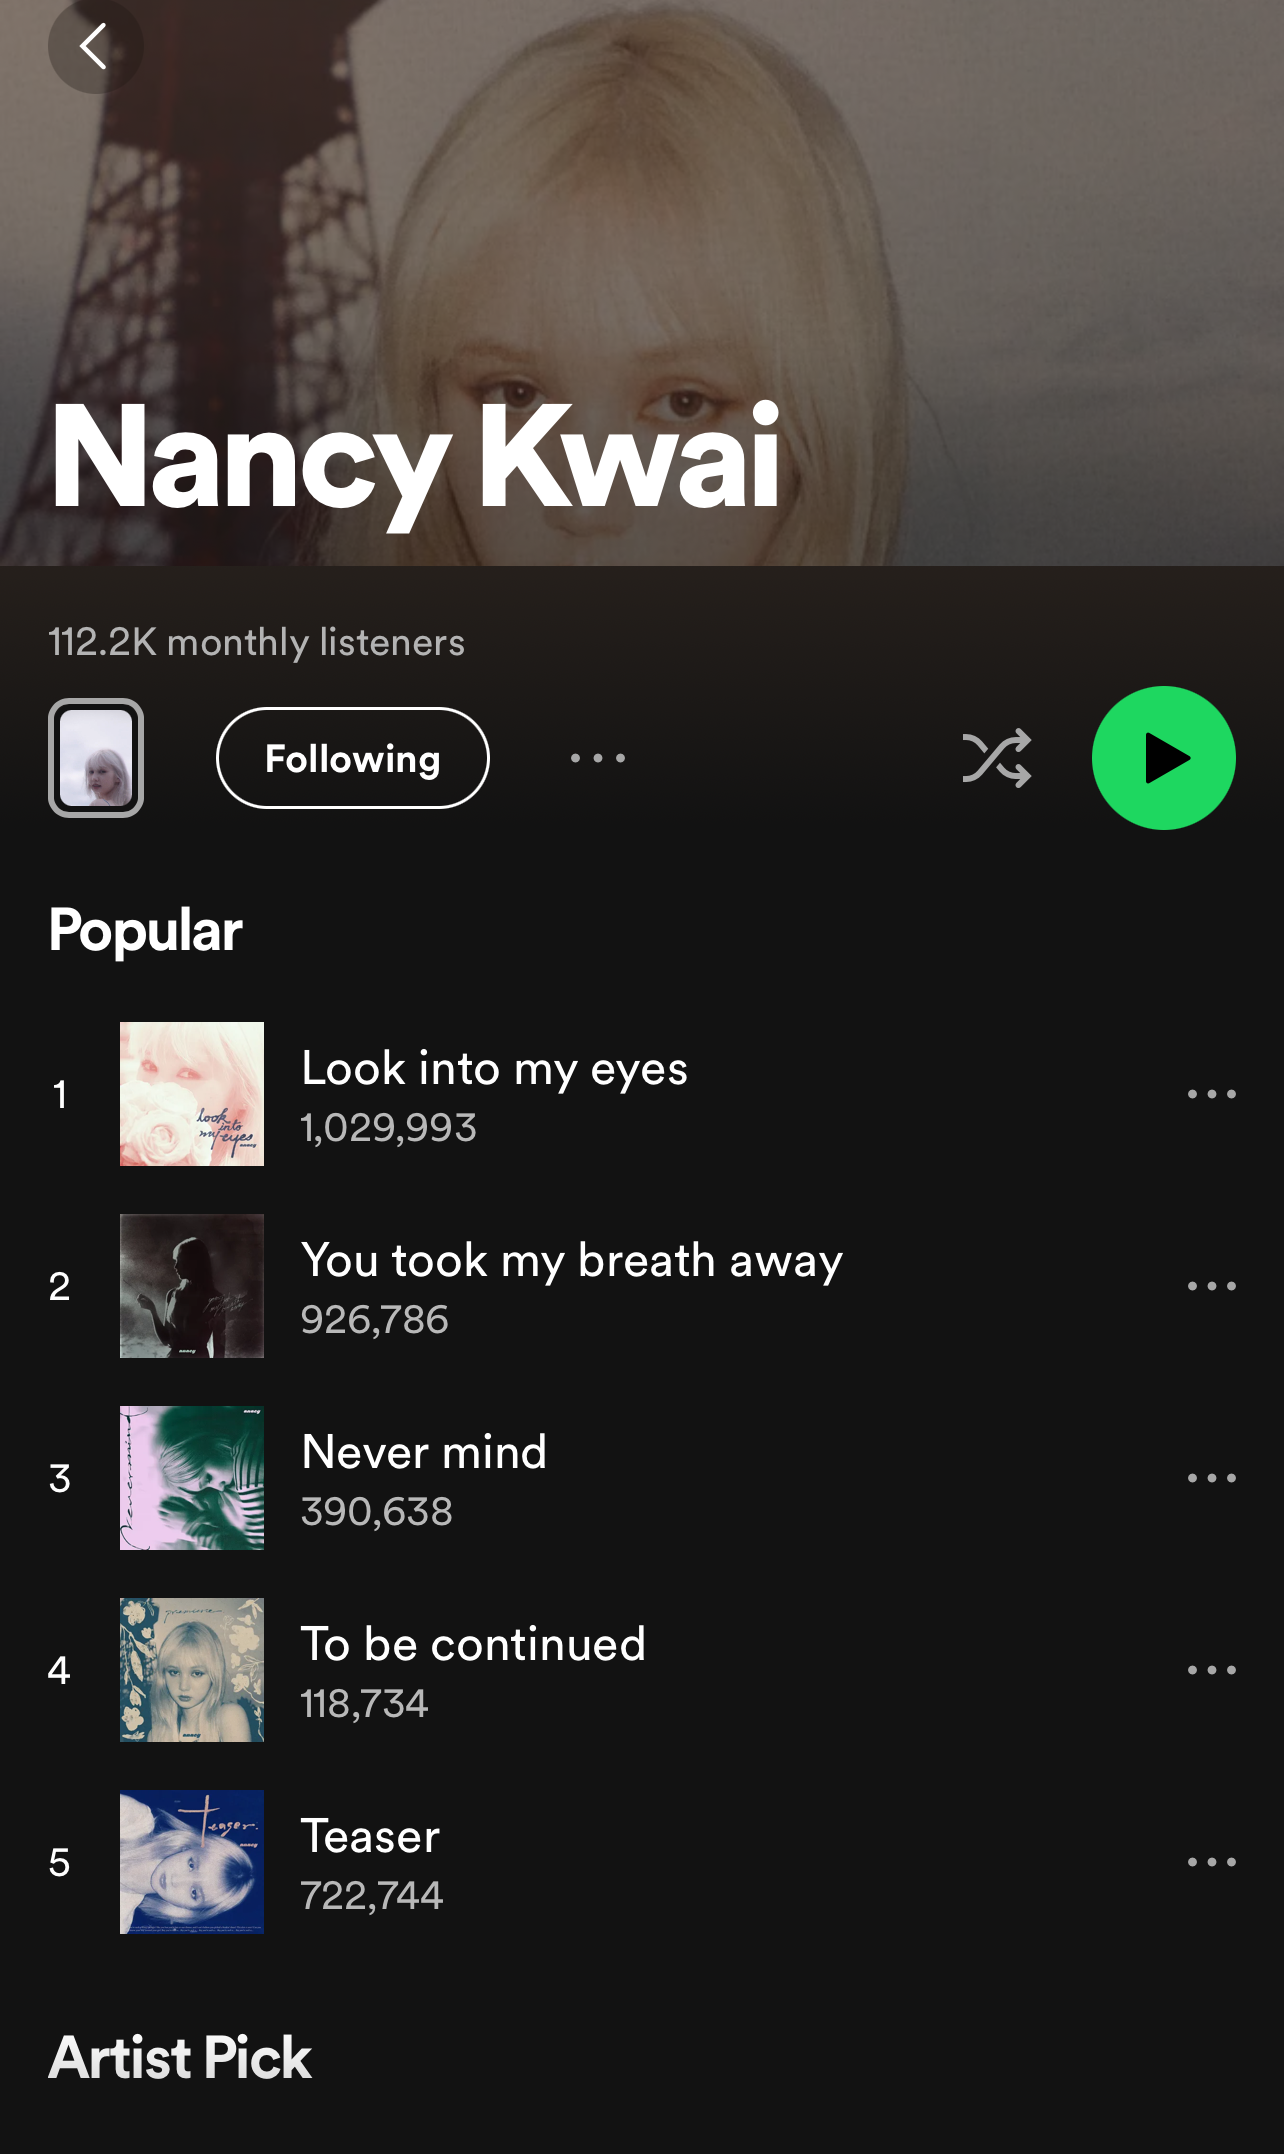The image size is (1284, 2154).
Task: Go back using the top-left arrow
Action: (x=95, y=46)
